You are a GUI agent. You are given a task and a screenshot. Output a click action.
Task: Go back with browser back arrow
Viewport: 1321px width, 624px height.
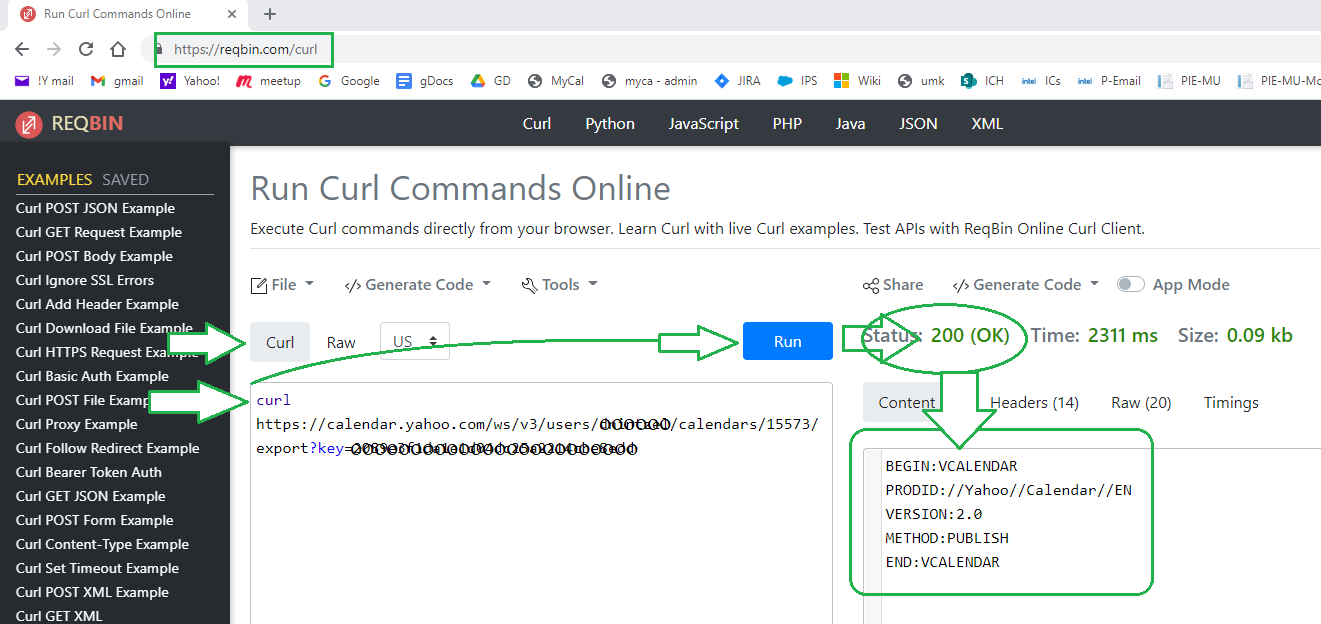(x=22, y=49)
